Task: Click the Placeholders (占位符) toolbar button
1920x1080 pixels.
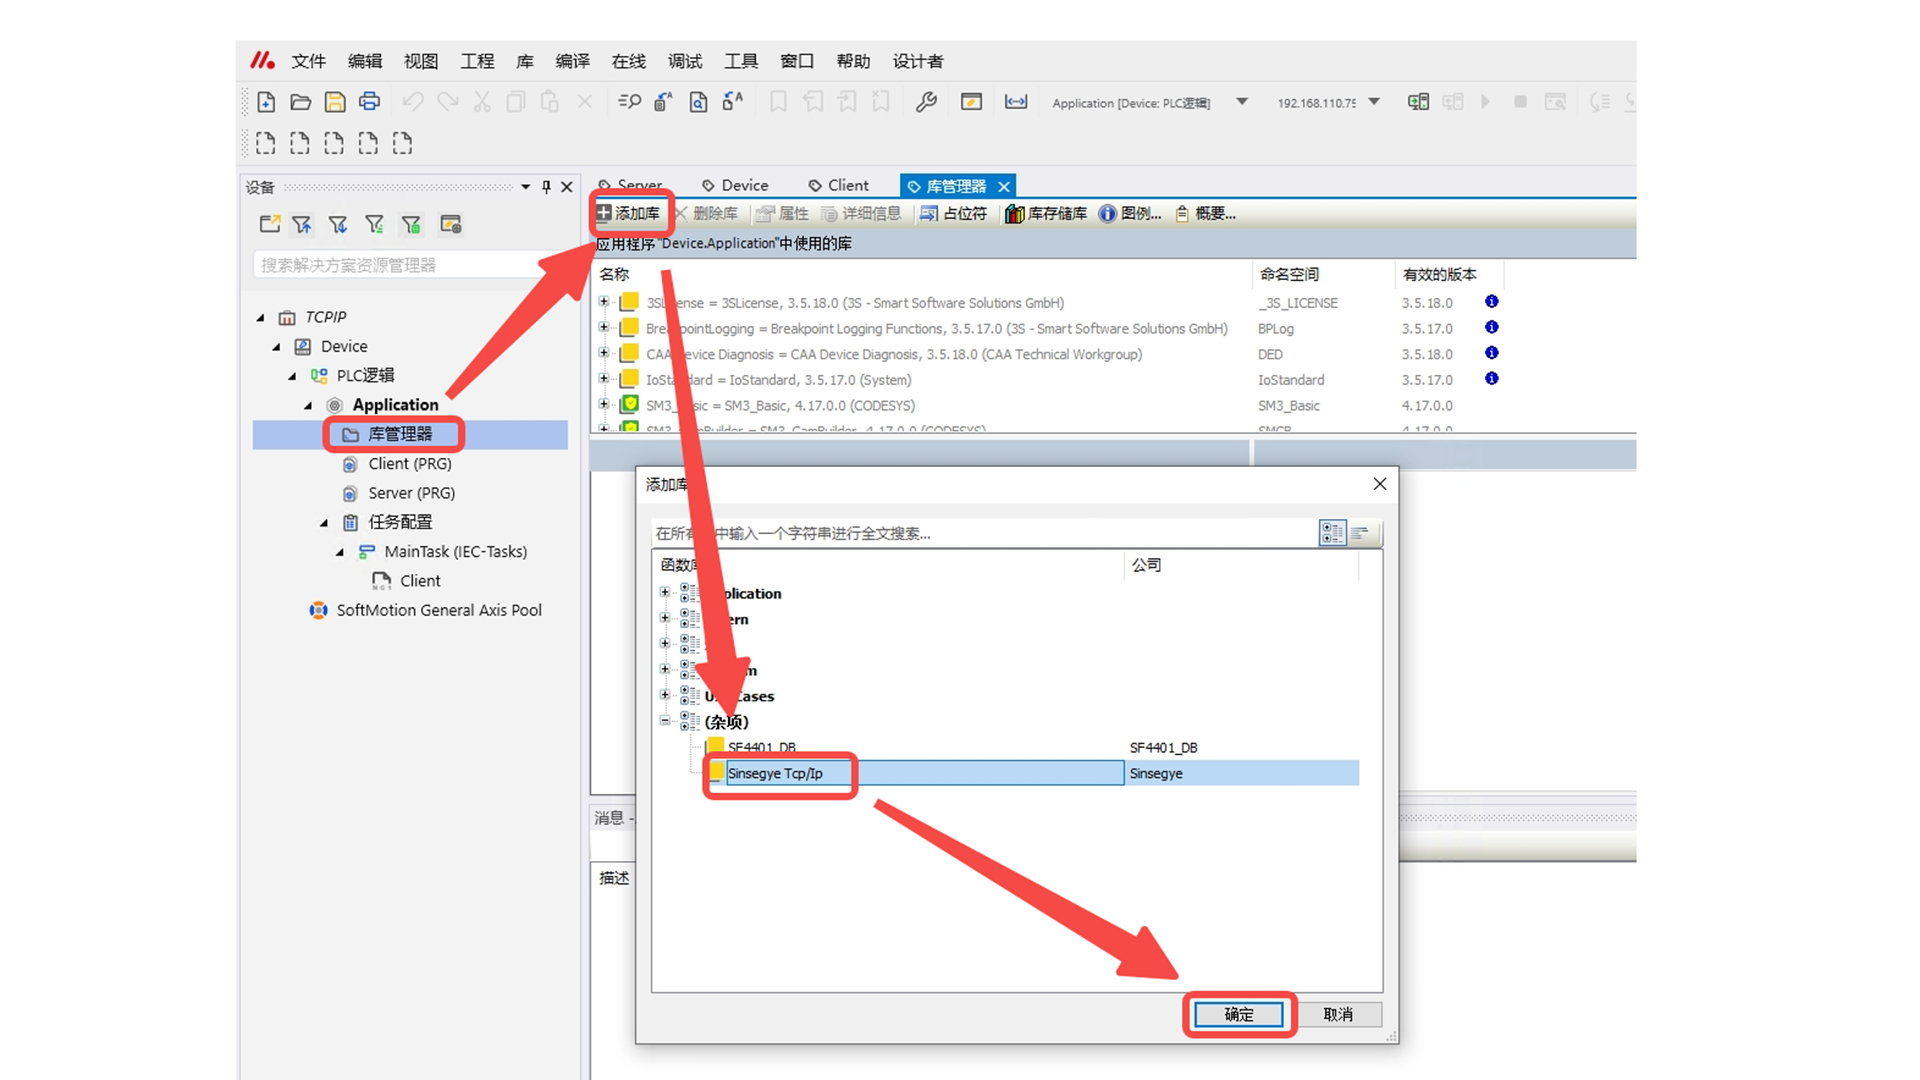Action: click(953, 214)
